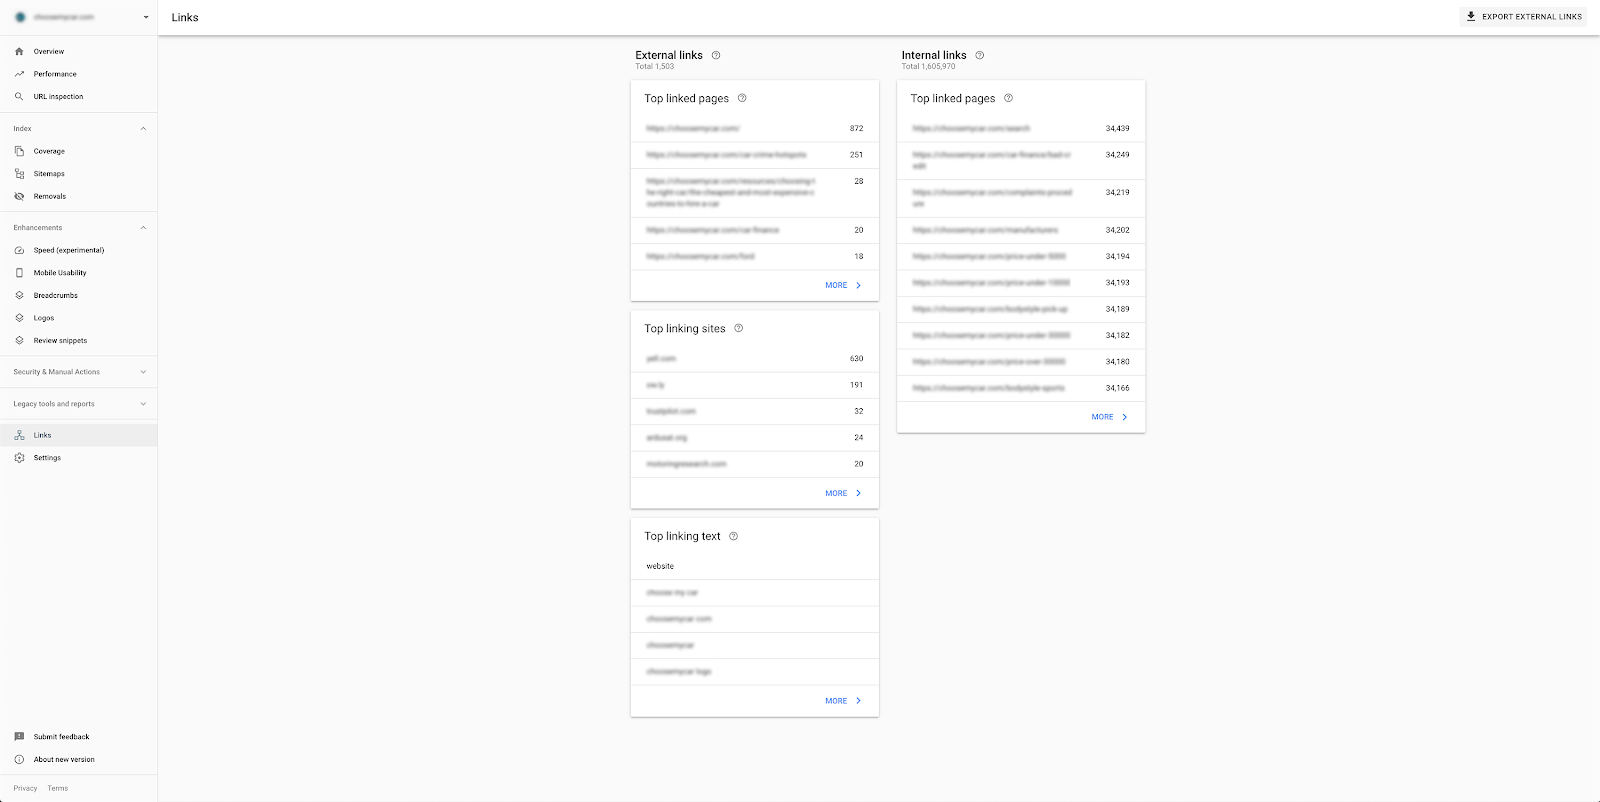
Task: Go to URL inspection
Action: (x=79, y=96)
